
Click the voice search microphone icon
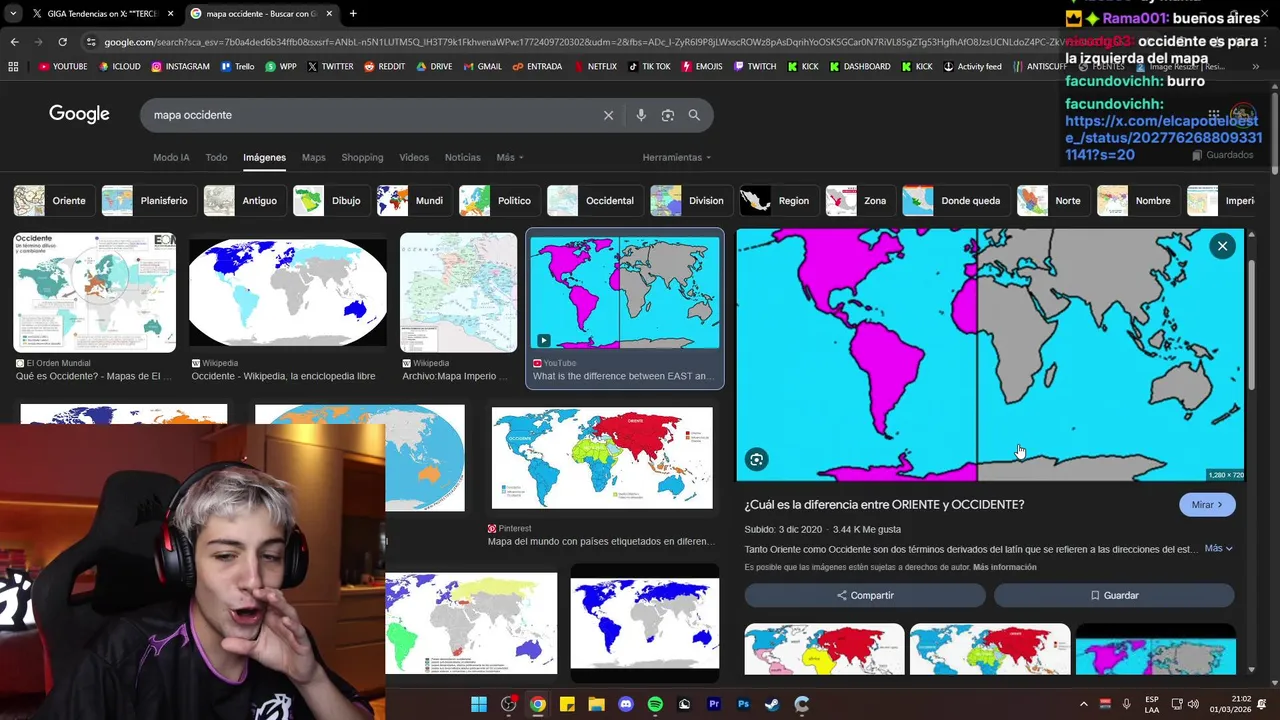click(x=641, y=115)
